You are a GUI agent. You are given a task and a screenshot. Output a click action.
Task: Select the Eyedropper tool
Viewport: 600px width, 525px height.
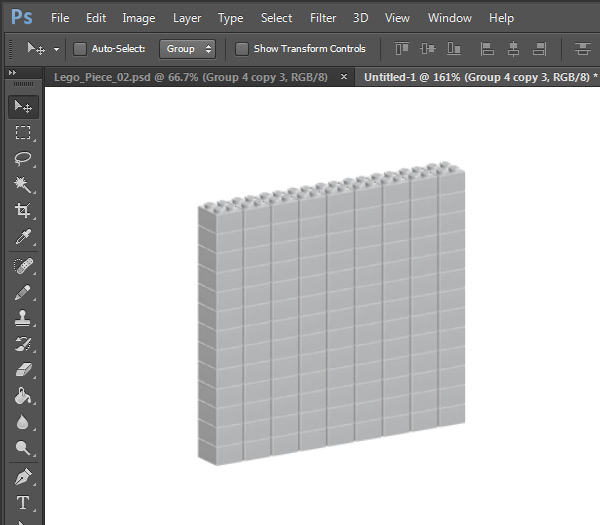pos(23,236)
